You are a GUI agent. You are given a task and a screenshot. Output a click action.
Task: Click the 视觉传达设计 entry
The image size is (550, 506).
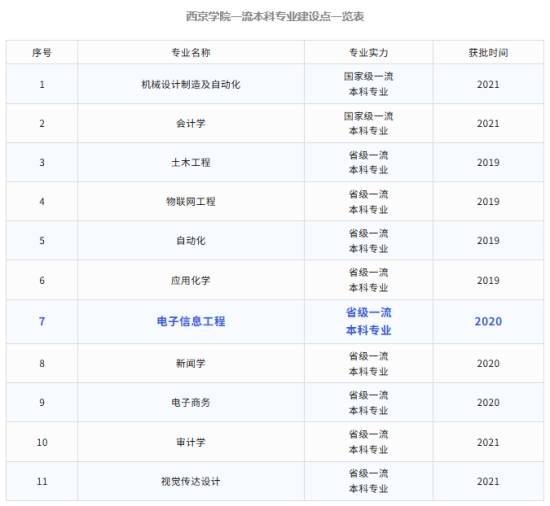click(x=191, y=481)
